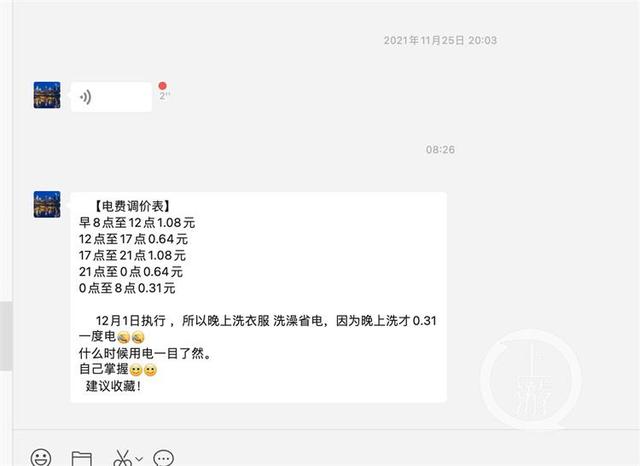Click the gray scrollbar handle at left edge
The width and height of the screenshot is (640, 466).
pos(6,336)
